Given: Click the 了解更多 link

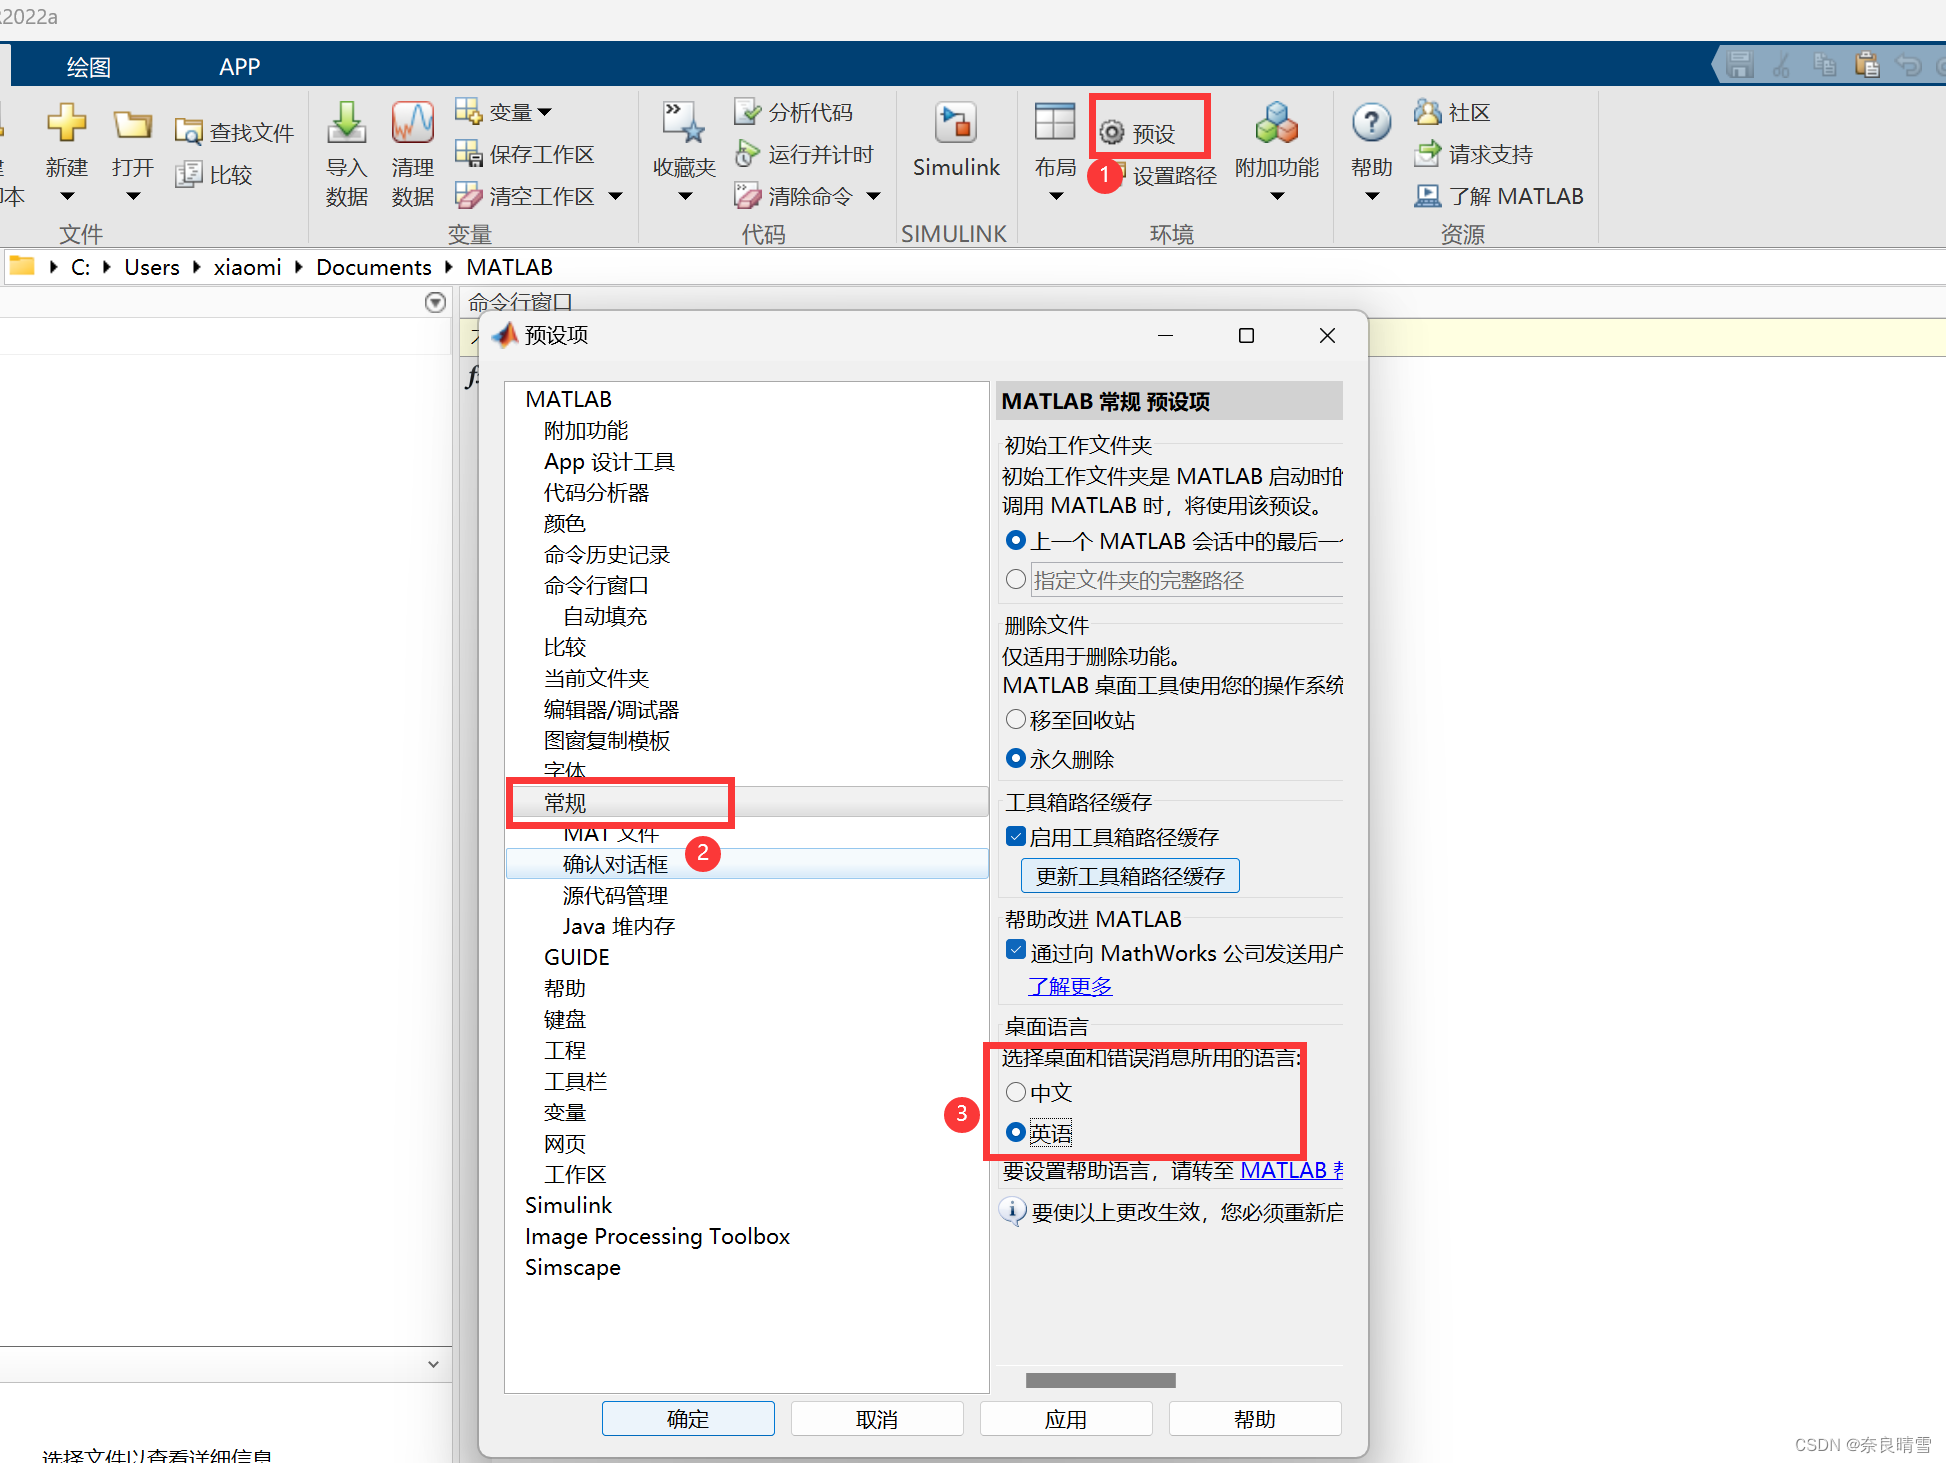Looking at the screenshot, I should click(1069, 986).
